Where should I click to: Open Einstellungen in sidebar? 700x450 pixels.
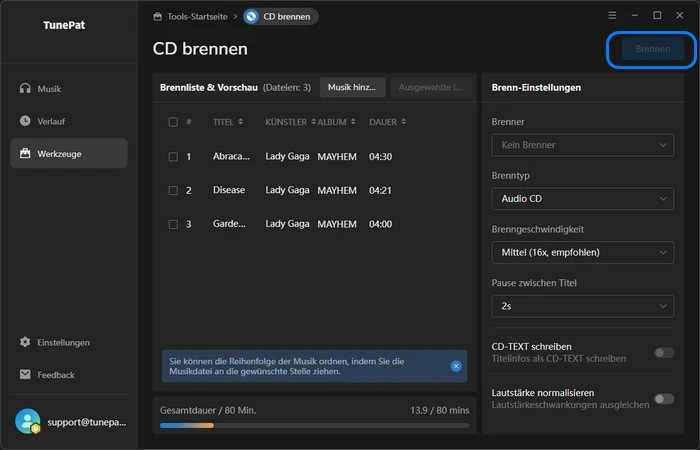69,342
